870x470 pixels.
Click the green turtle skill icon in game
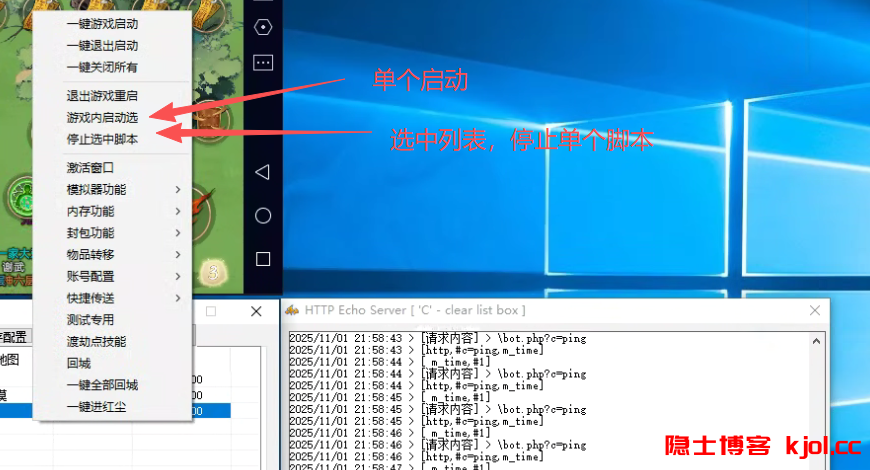pyautogui.click(x=23, y=198)
